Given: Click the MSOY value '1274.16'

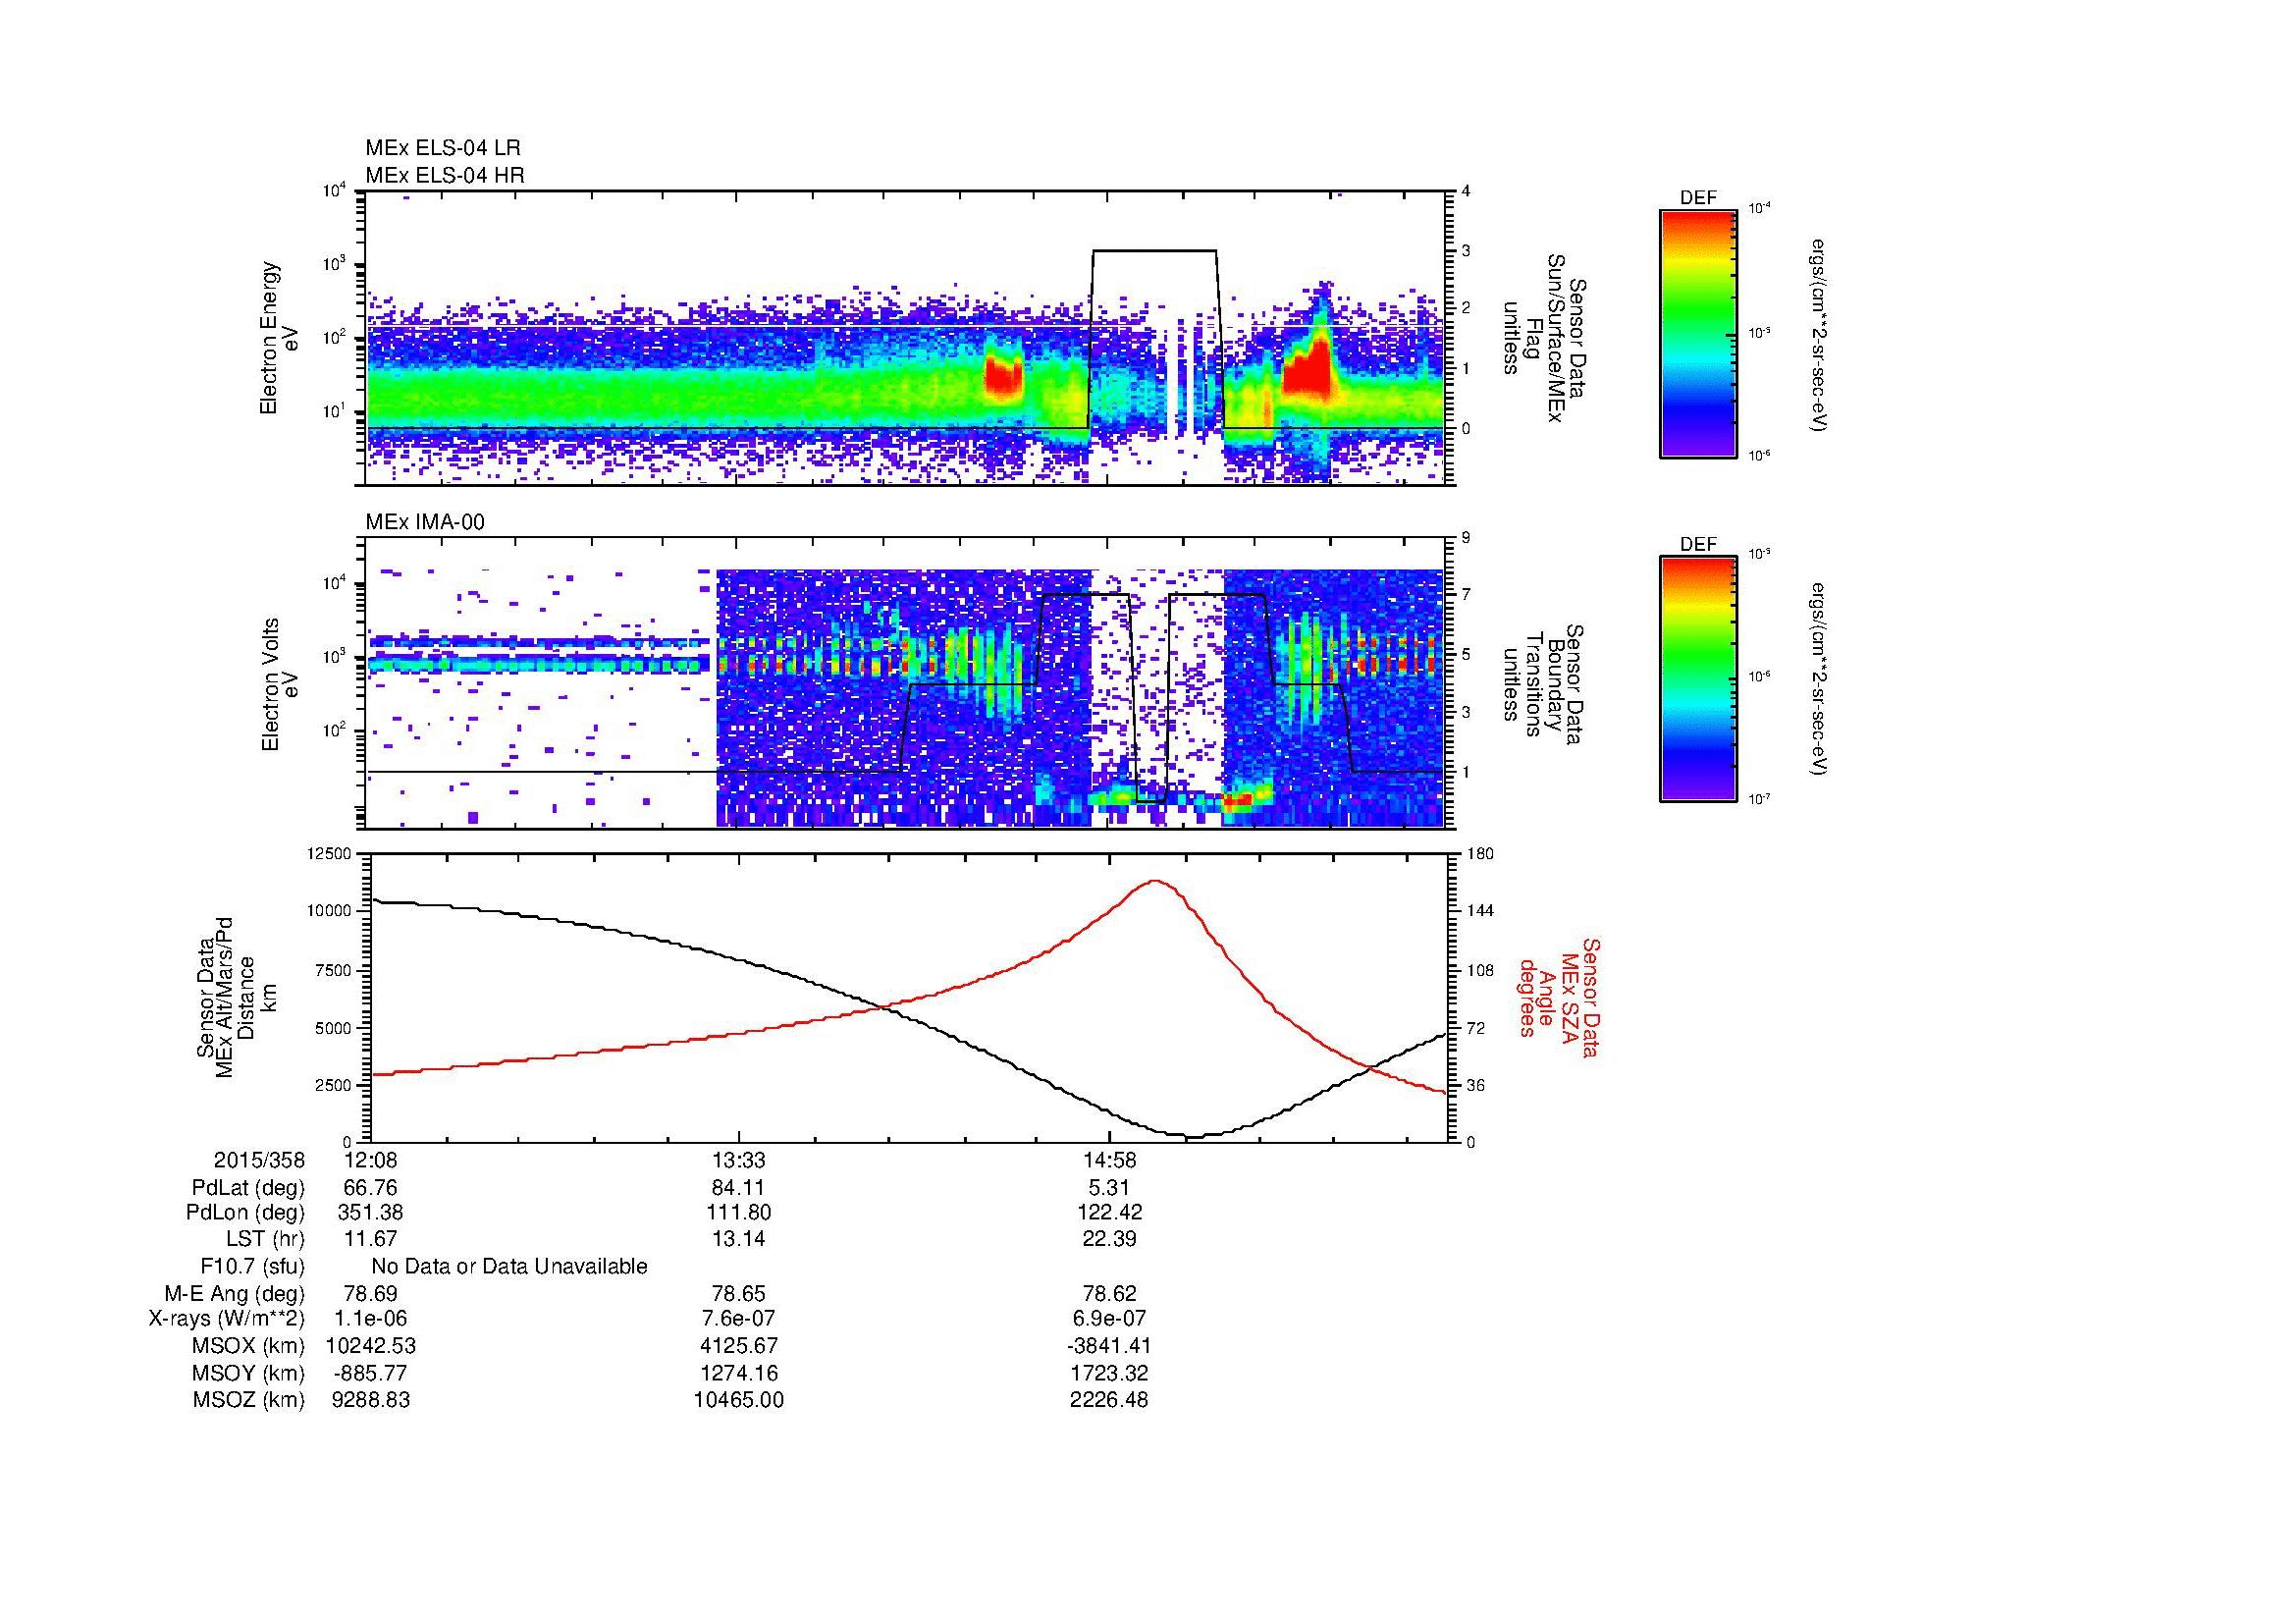Looking at the screenshot, I should point(739,1373).
